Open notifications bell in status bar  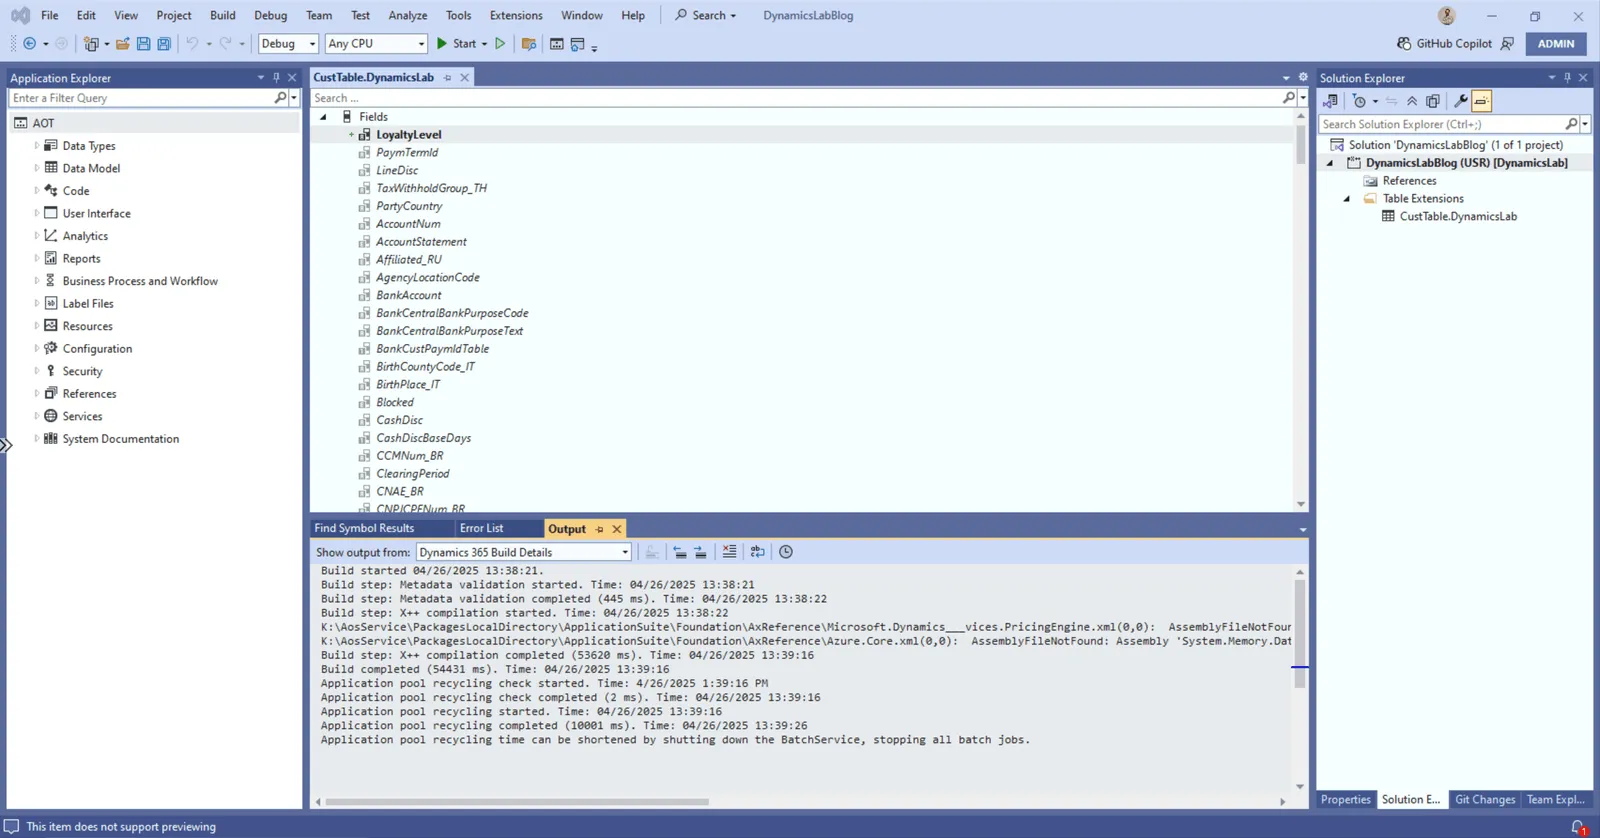coord(1578,827)
